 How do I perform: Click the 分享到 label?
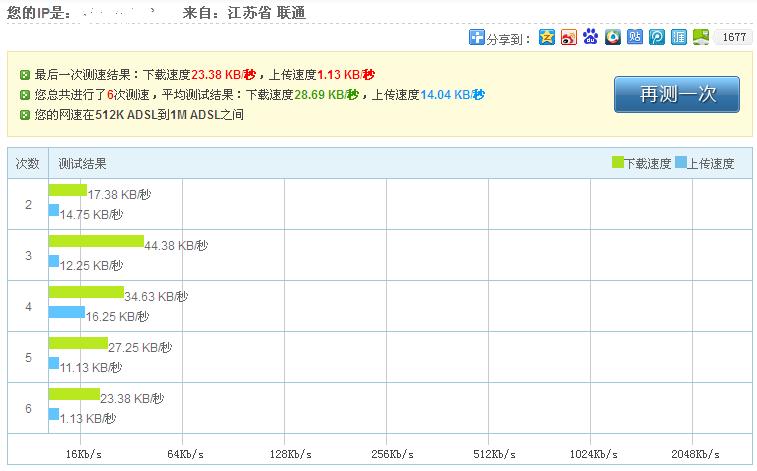click(508, 39)
